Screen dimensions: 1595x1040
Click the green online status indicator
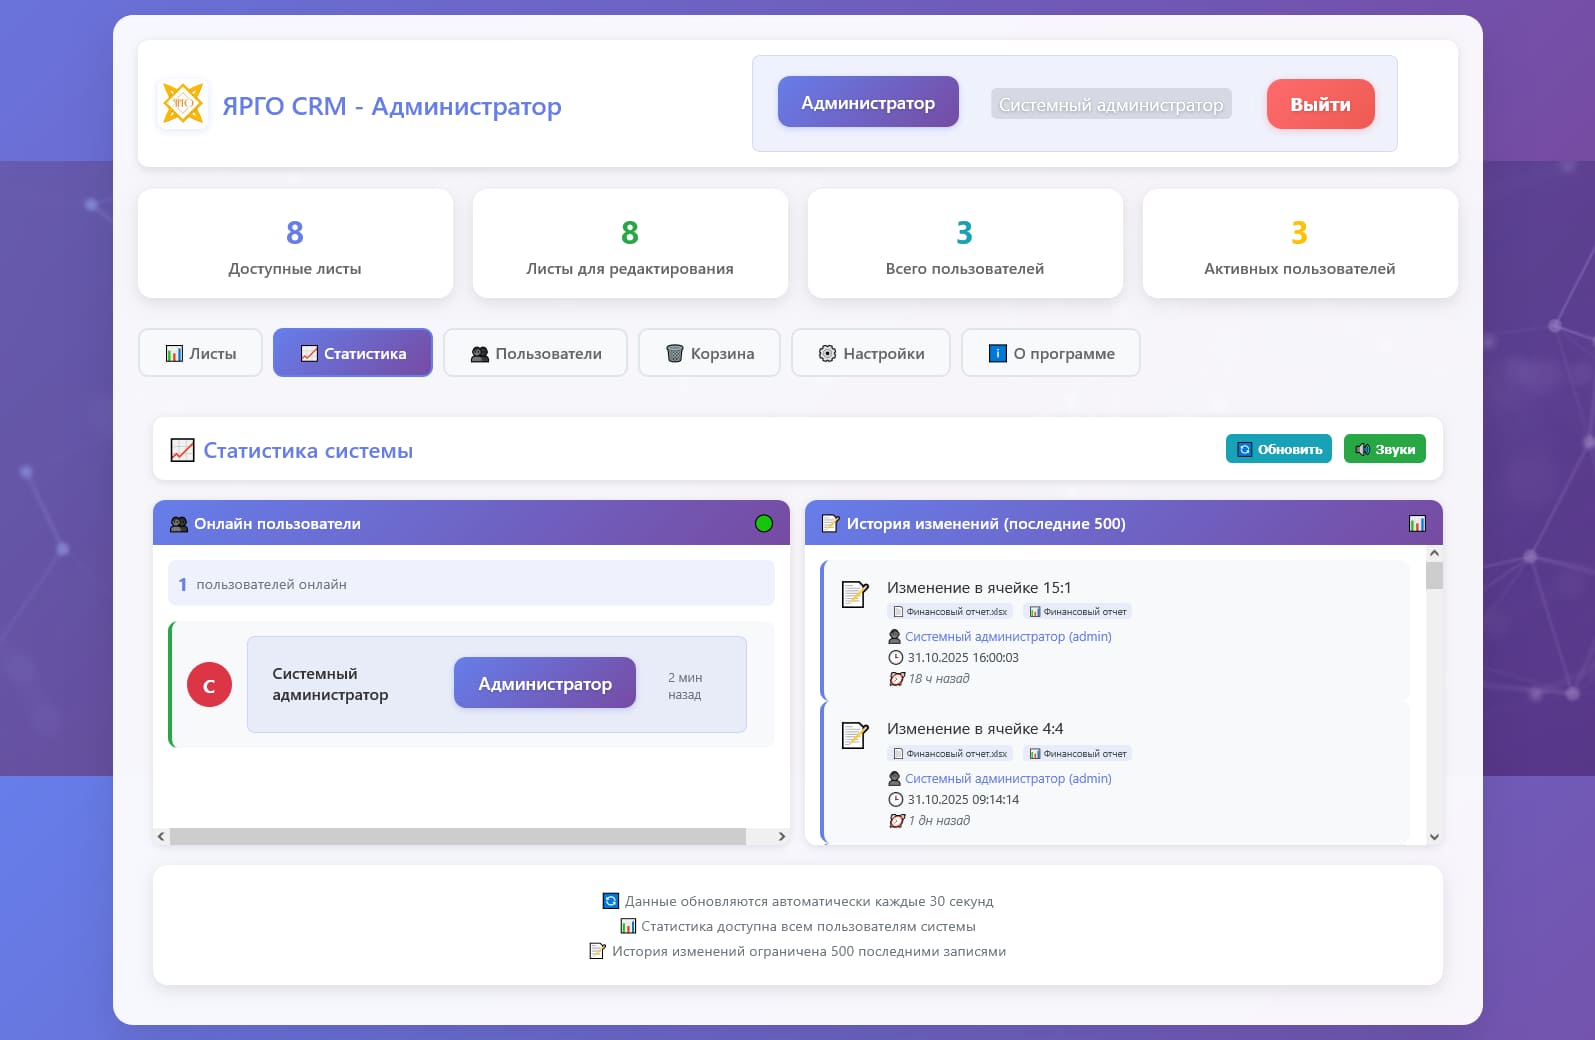point(764,523)
